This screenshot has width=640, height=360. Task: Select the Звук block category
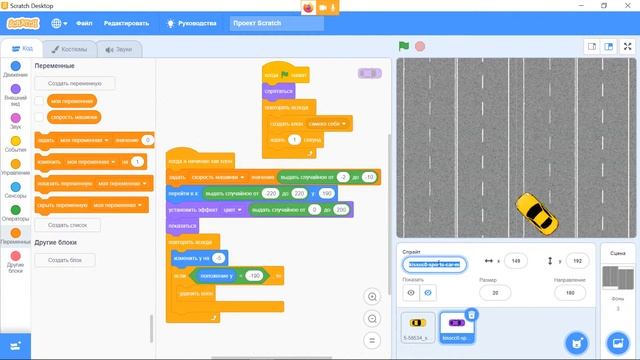pos(16,121)
